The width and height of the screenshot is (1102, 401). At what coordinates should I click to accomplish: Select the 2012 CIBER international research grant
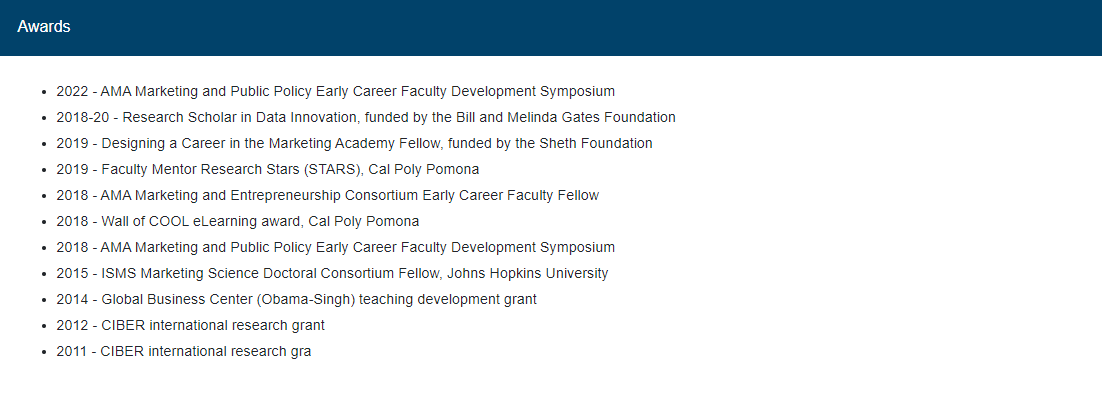[x=190, y=325]
